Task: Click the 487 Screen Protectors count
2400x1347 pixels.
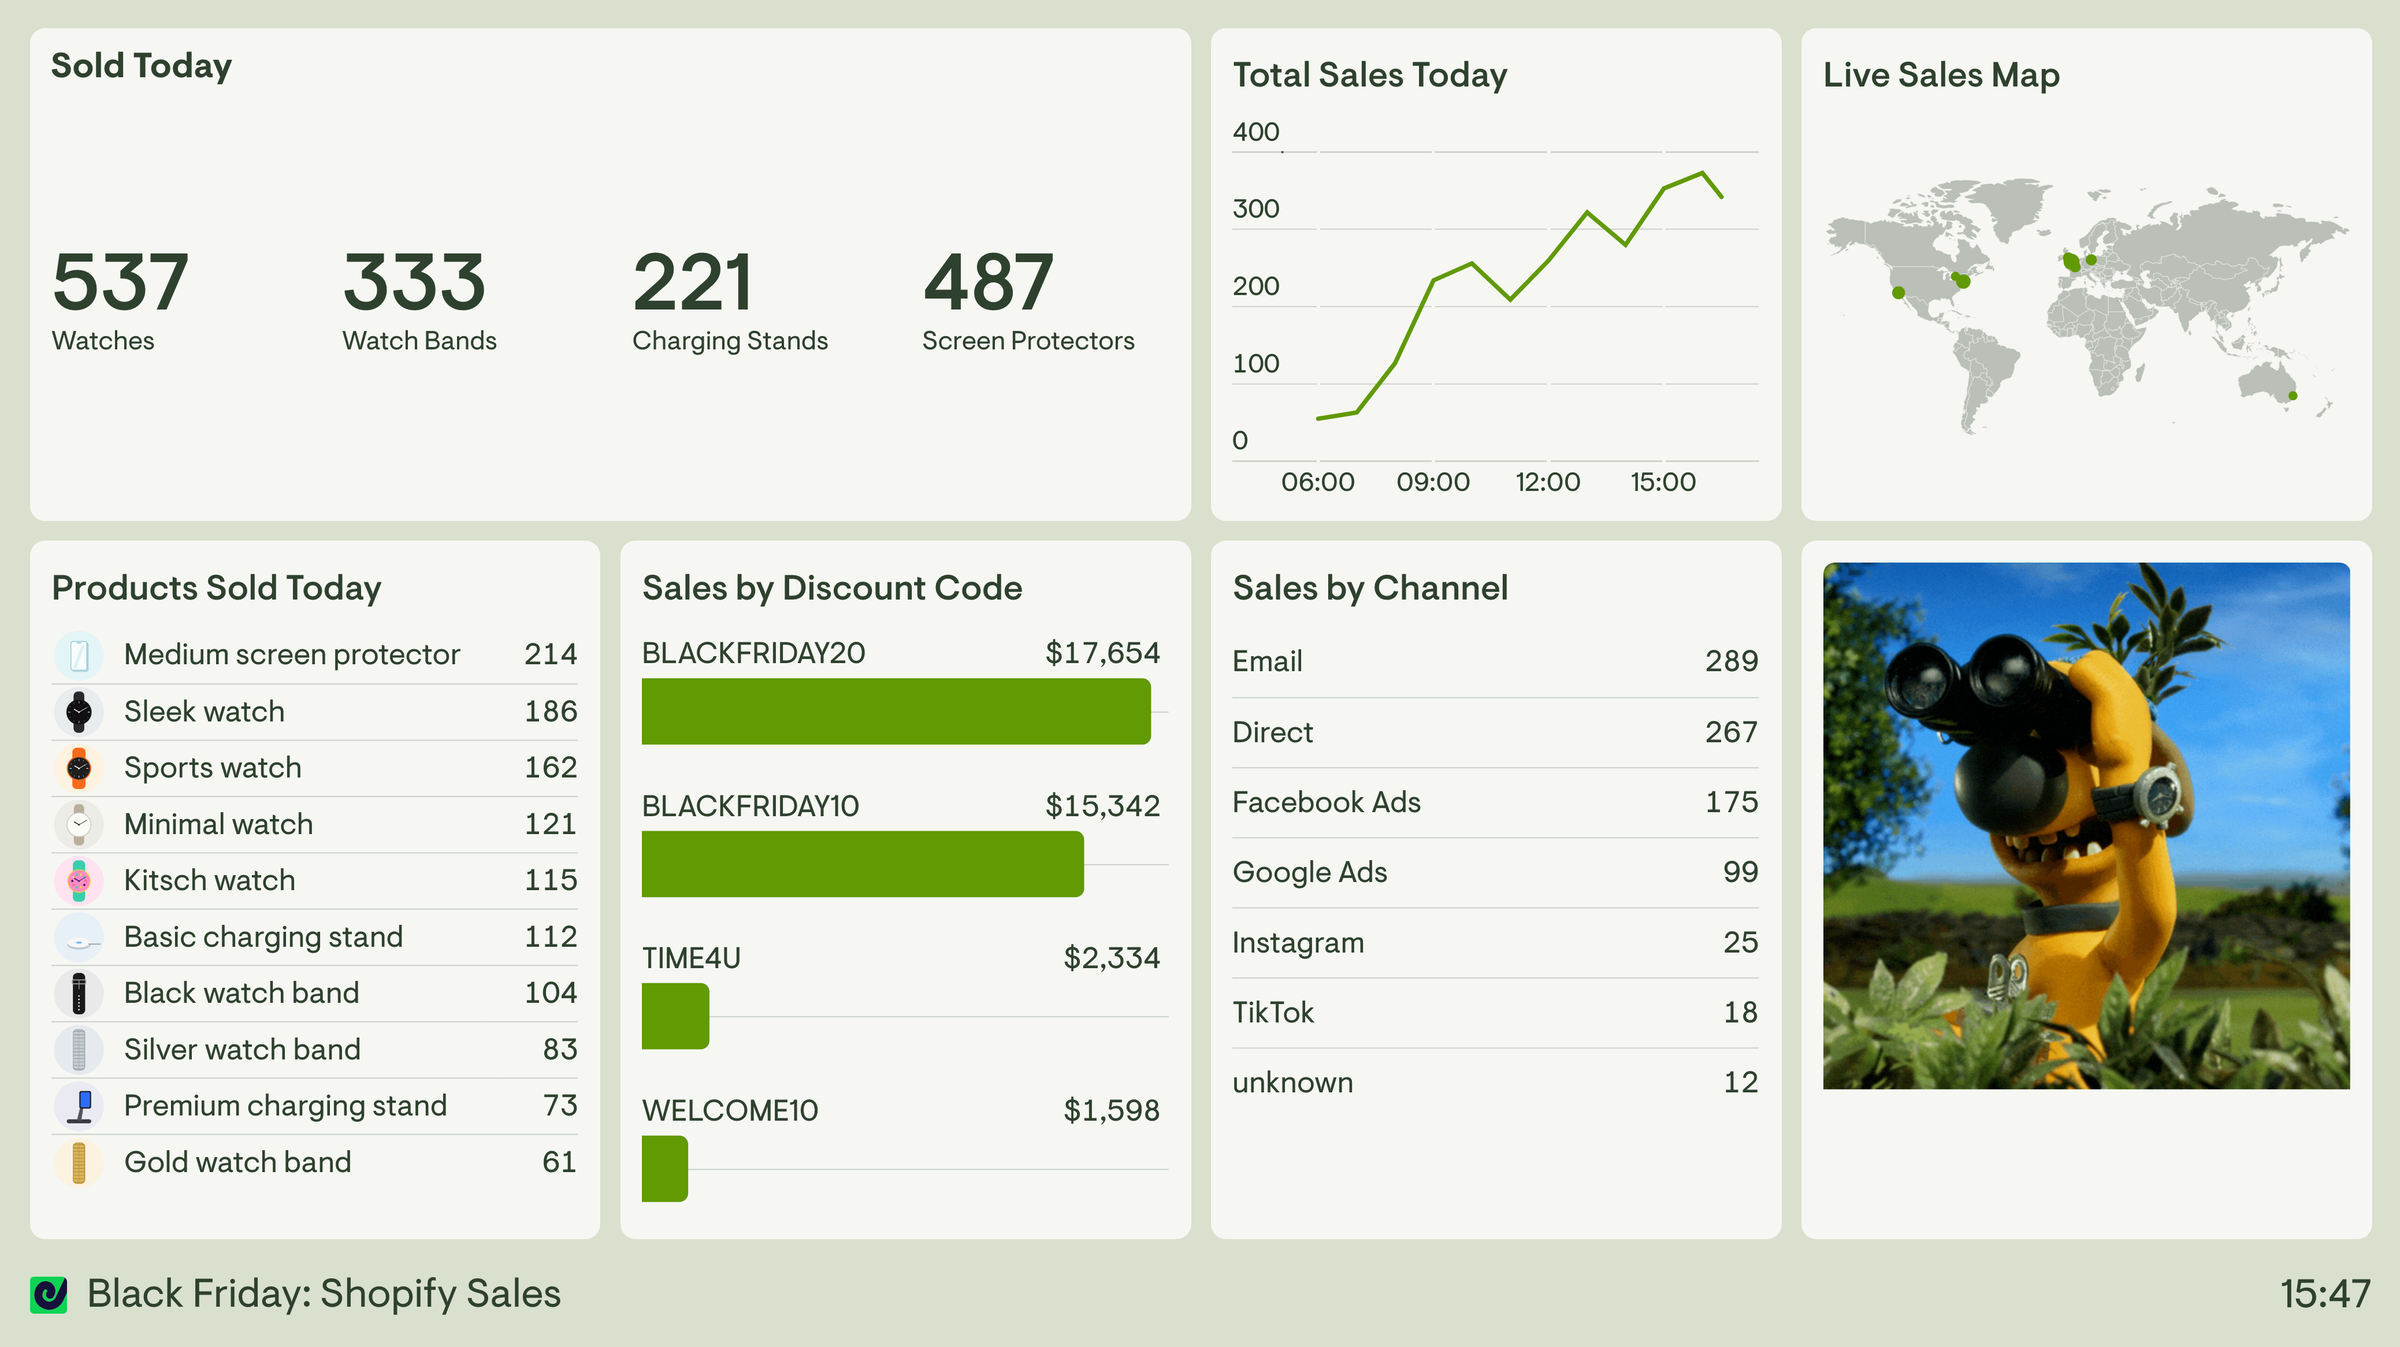Action: (988, 283)
